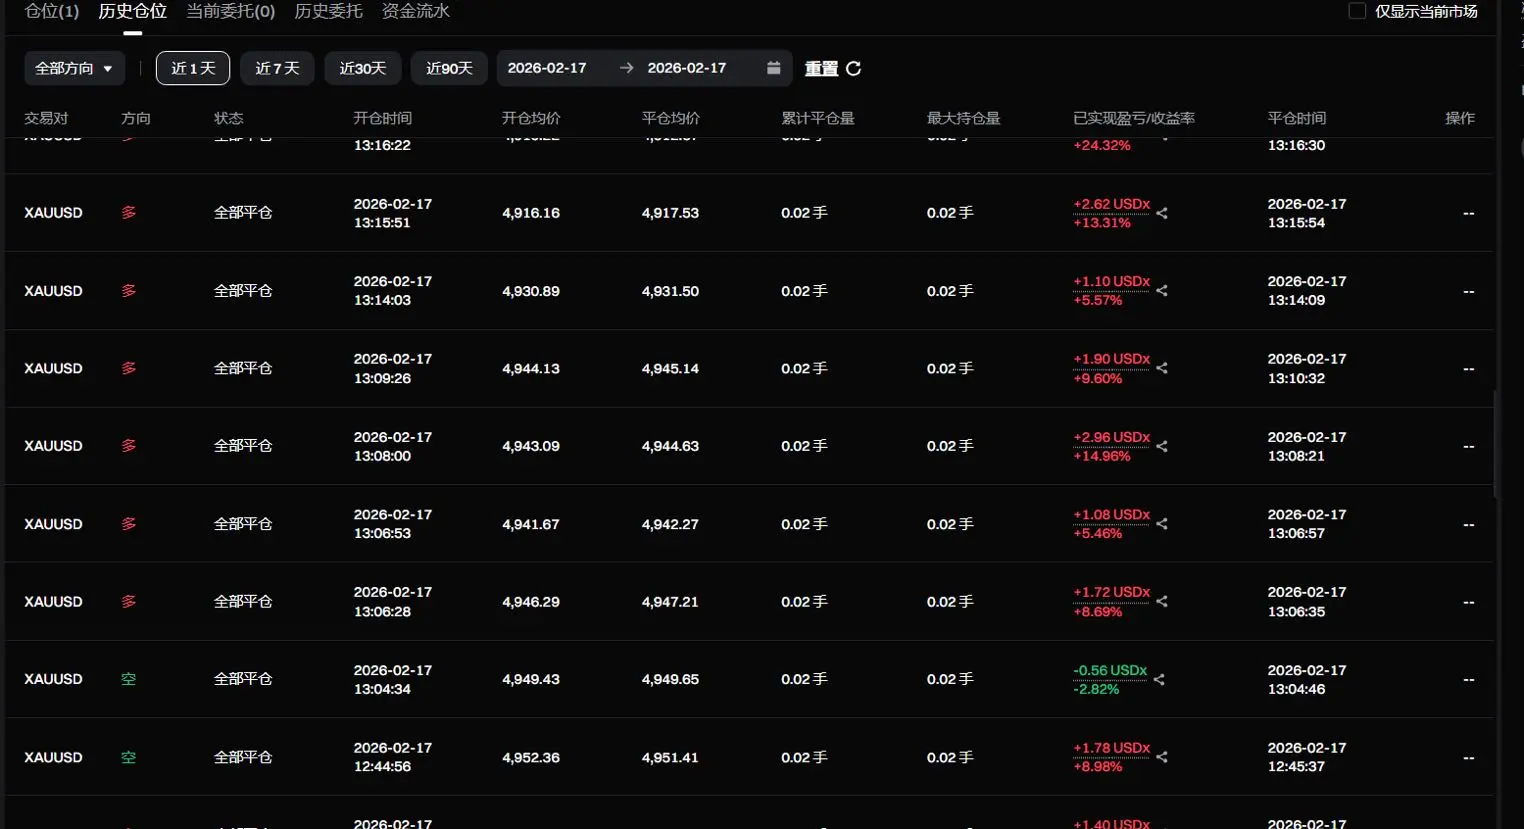Click 空 direction in the 13:04:34 row
Viewport: 1524px width, 829px height.
tap(128, 679)
